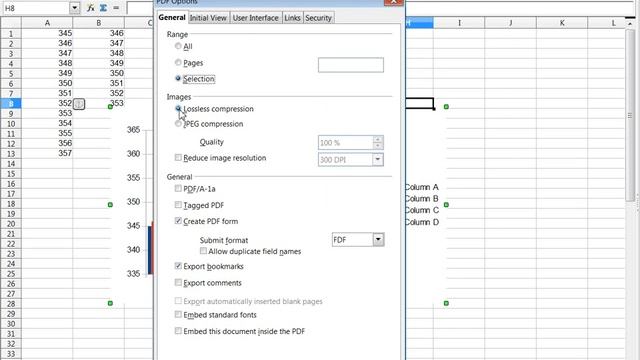Enable Export comments checkbox

[178, 282]
